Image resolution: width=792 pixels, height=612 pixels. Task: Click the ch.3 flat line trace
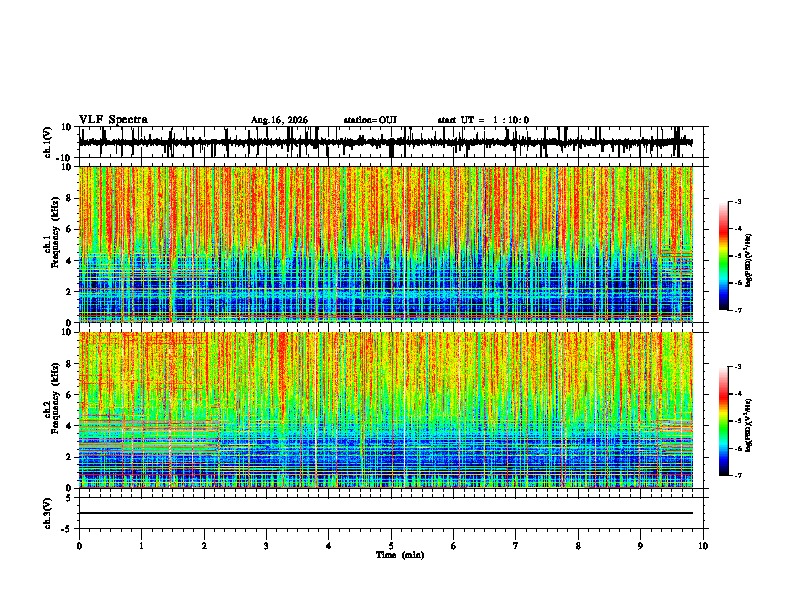click(385, 513)
